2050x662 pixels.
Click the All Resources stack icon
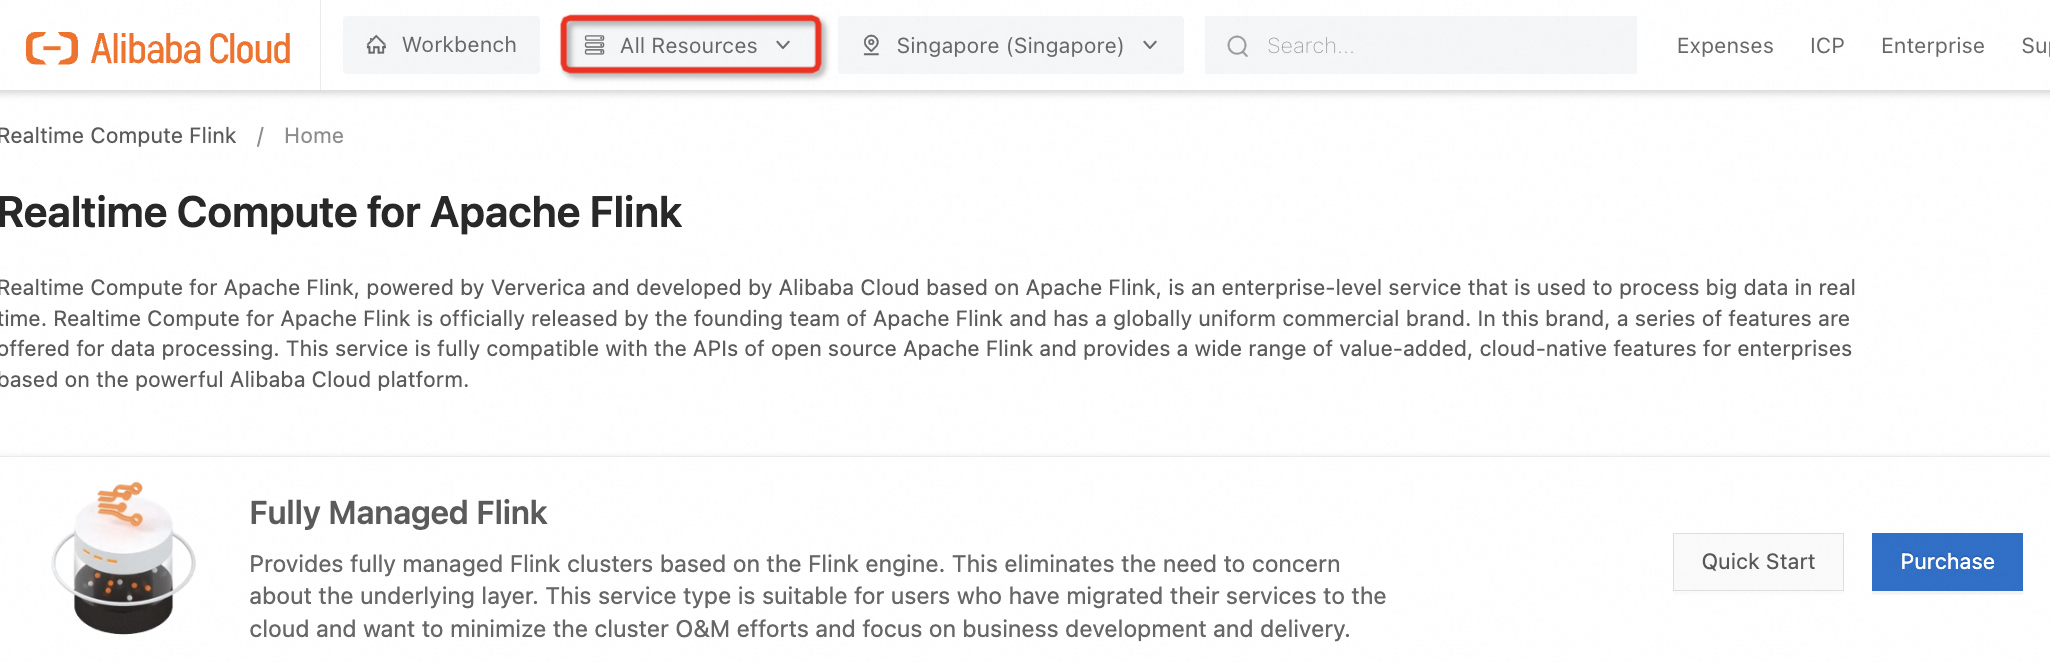tap(594, 45)
